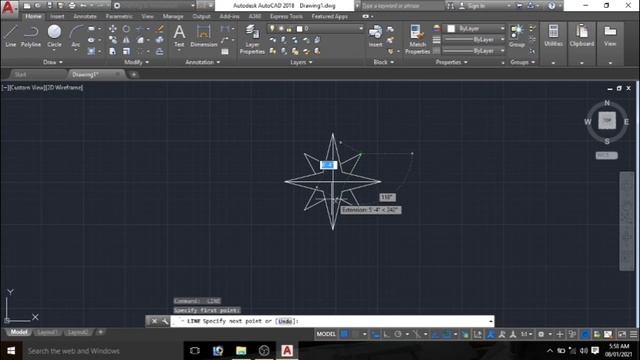Viewport: 640px width, 360px height.
Task: Open the Utilities panel
Action: (x=553, y=36)
